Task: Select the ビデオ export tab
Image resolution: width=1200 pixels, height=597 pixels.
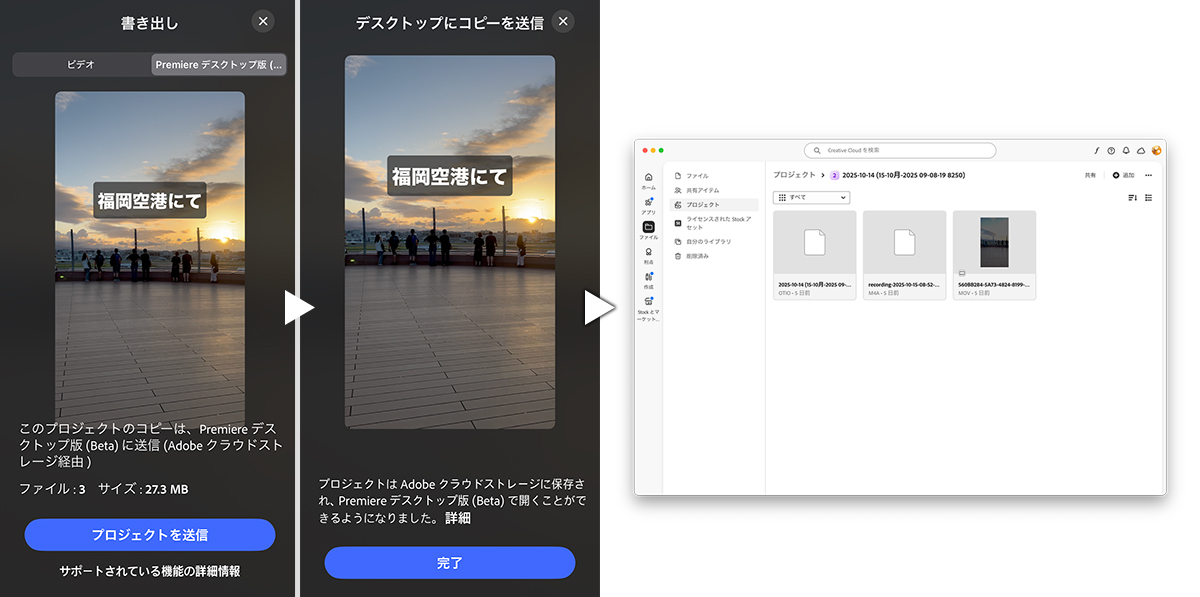Action: [x=81, y=64]
